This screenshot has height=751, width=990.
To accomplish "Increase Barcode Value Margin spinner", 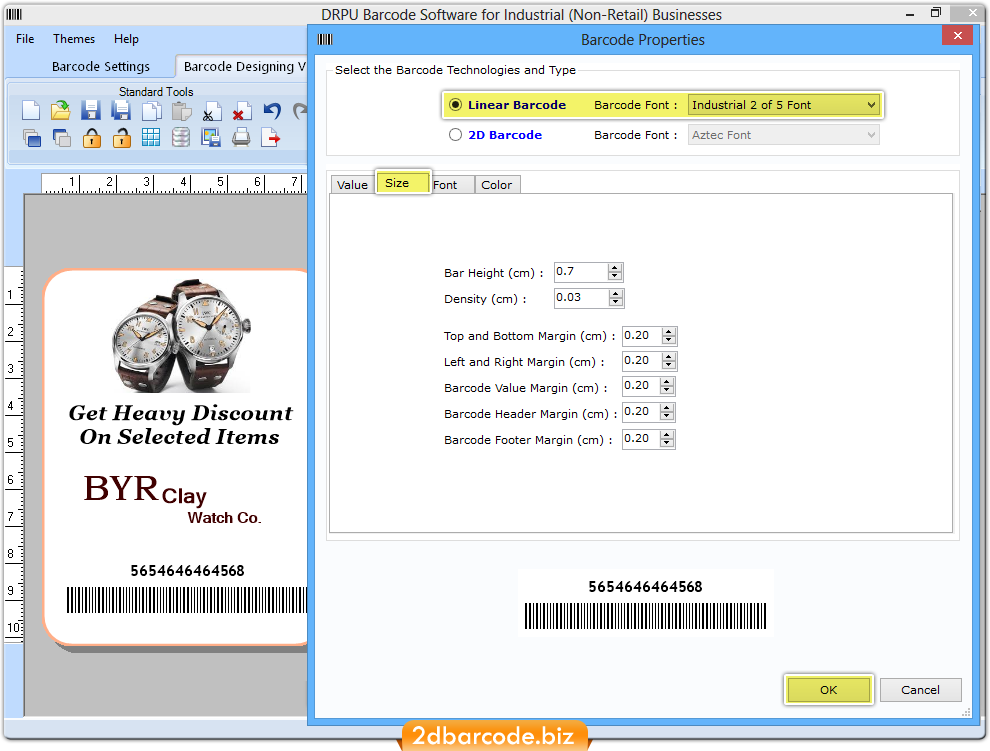I will tap(667, 382).
